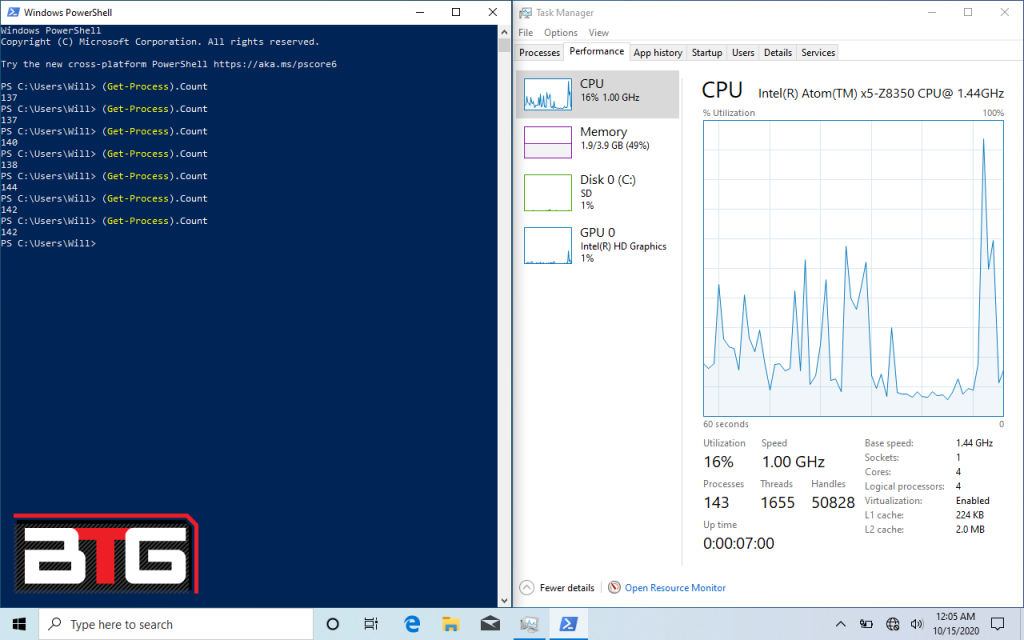The image size is (1024, 640).
Task: Click the PowerShell title bar icon
Action: coord(13,12)
